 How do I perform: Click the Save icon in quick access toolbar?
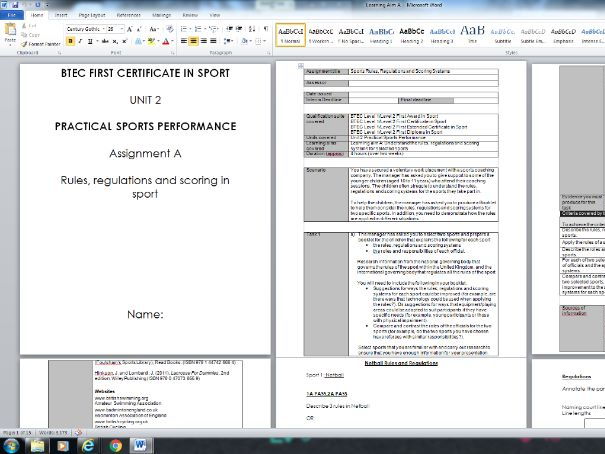[x=15, y=5]
